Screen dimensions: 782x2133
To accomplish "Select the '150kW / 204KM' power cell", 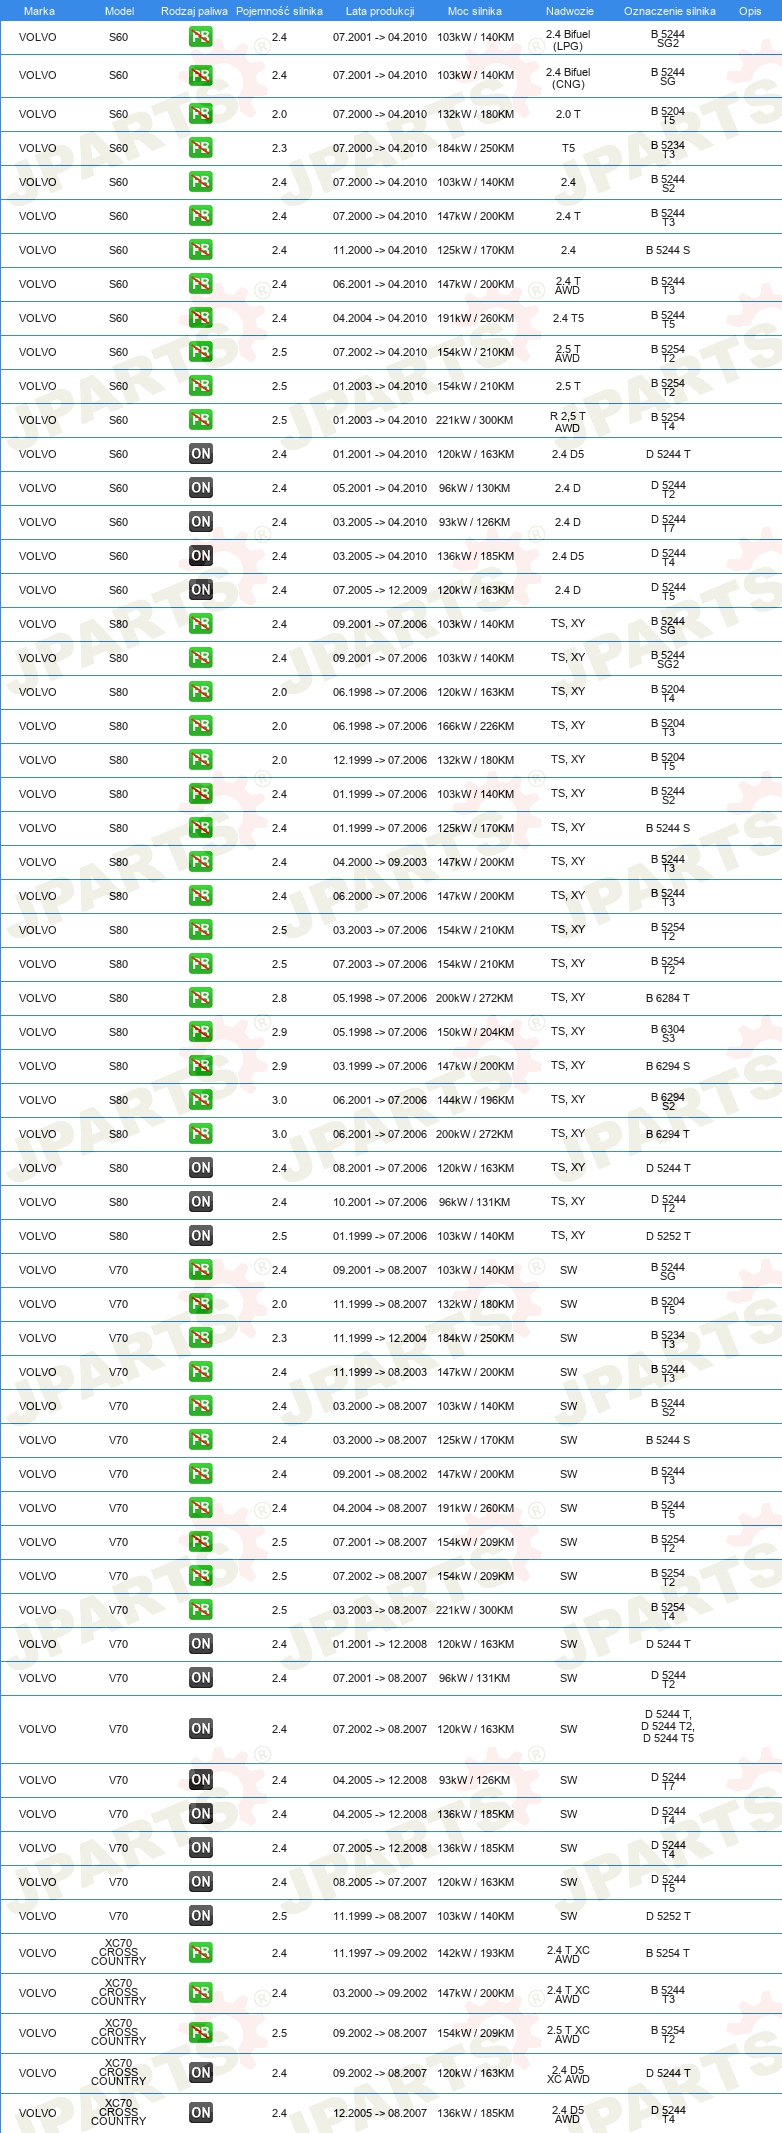I will [475, 1032].
